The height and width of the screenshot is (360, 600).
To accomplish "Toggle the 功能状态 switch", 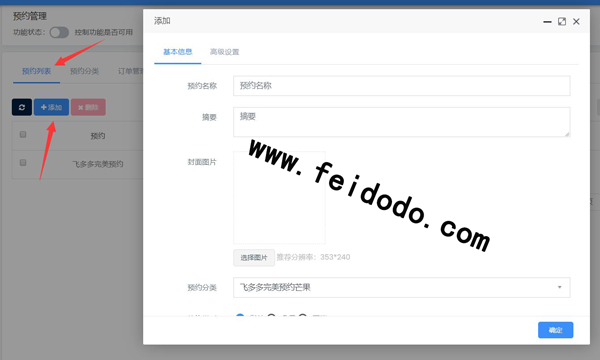I will click(x=59, y=33).
